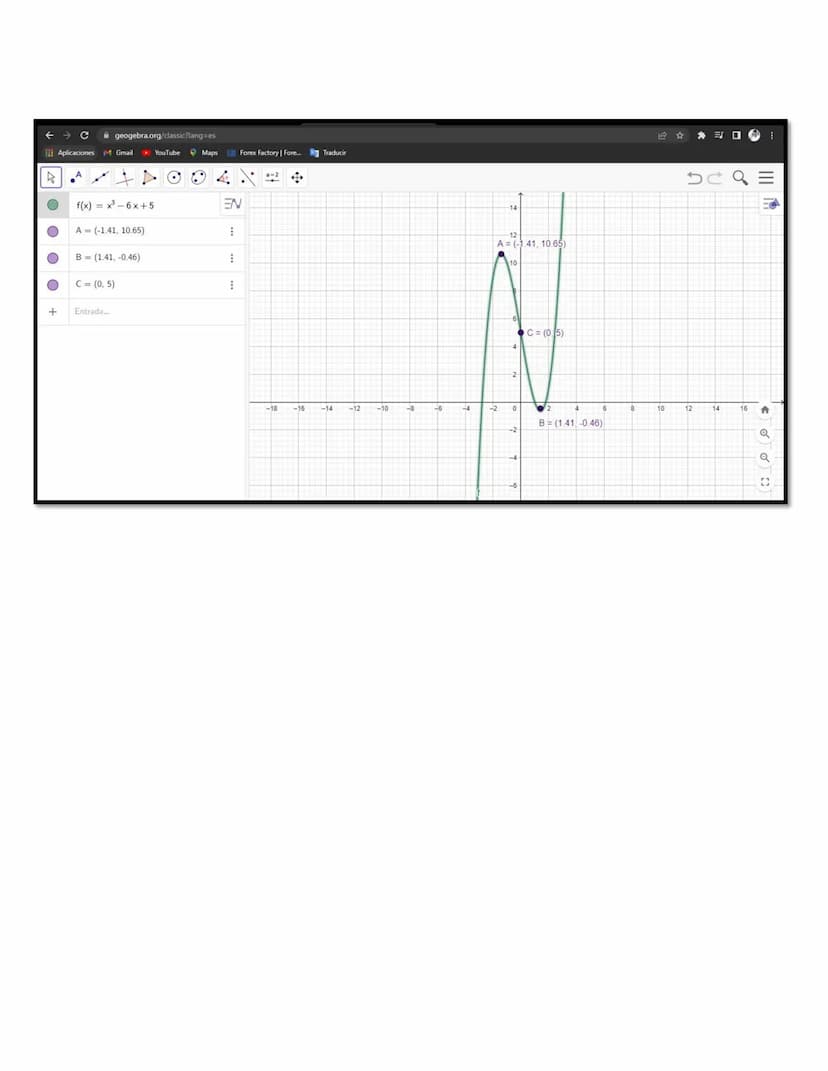Viewport: 828px width, 1071px height.
Task: Click the browser back arrow
Action: [49, 135]
